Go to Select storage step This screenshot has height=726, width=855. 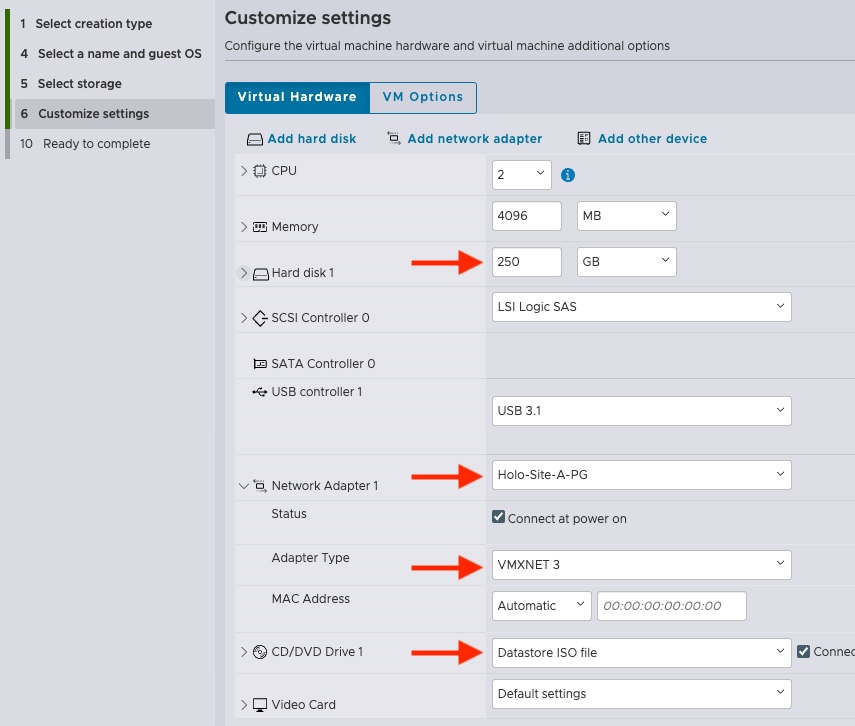79,84
